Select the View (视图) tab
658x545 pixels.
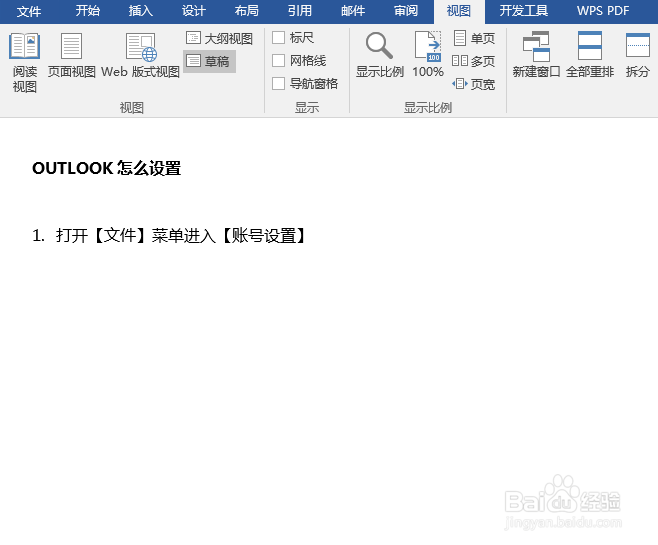coord(459,11)
